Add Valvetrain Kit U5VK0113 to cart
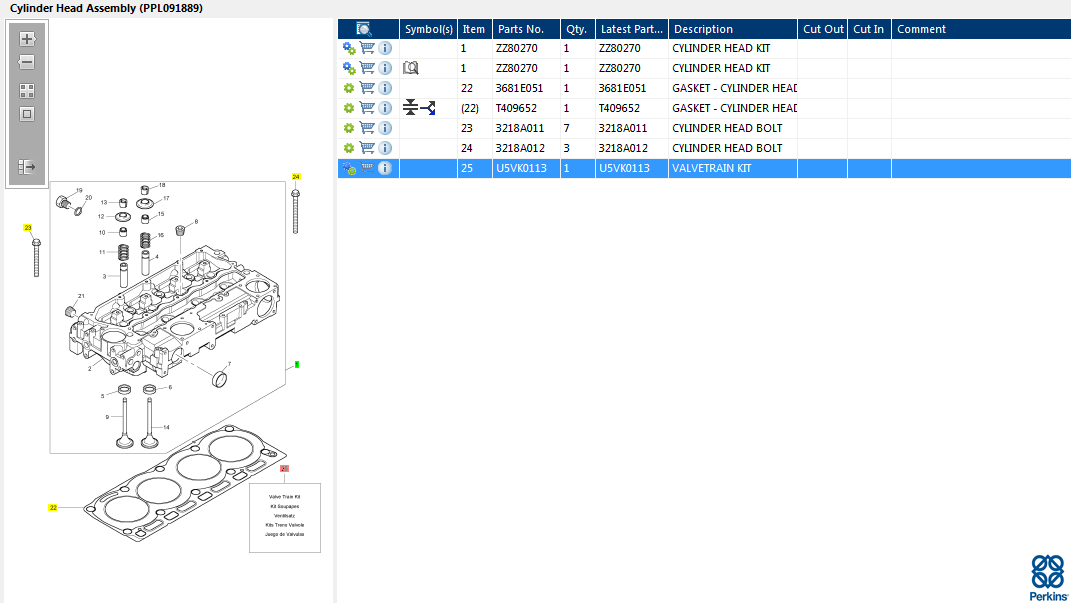Screen dimensions: 1071x603 click(x=367, y=168)
